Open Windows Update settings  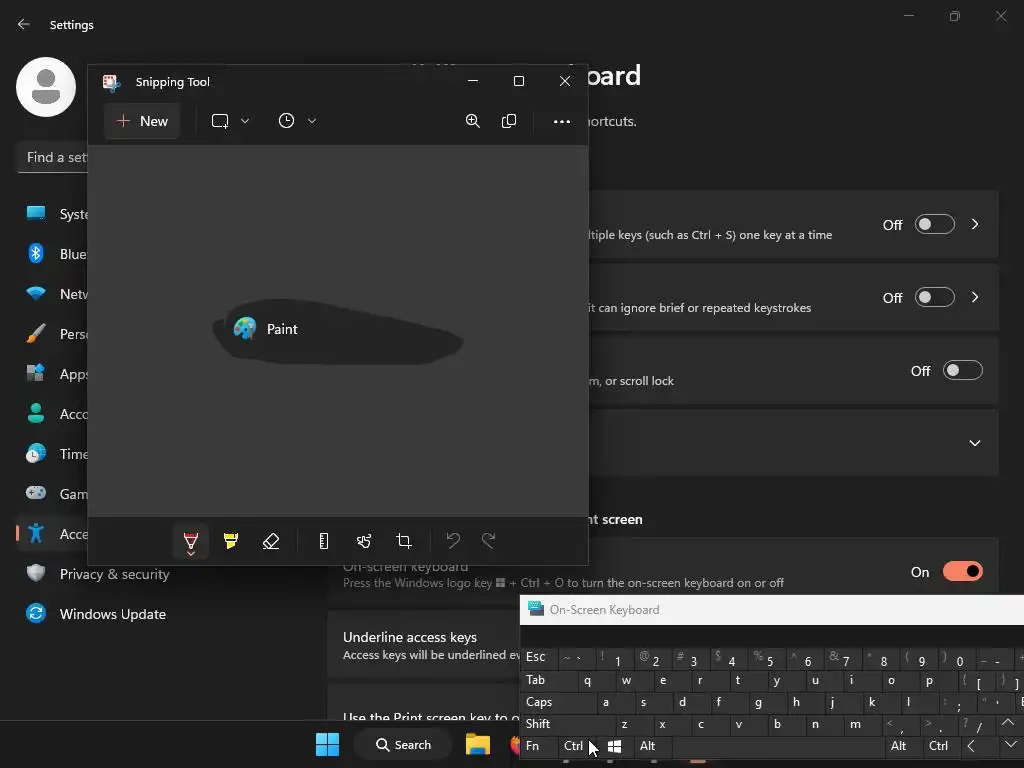click(96, 614)
